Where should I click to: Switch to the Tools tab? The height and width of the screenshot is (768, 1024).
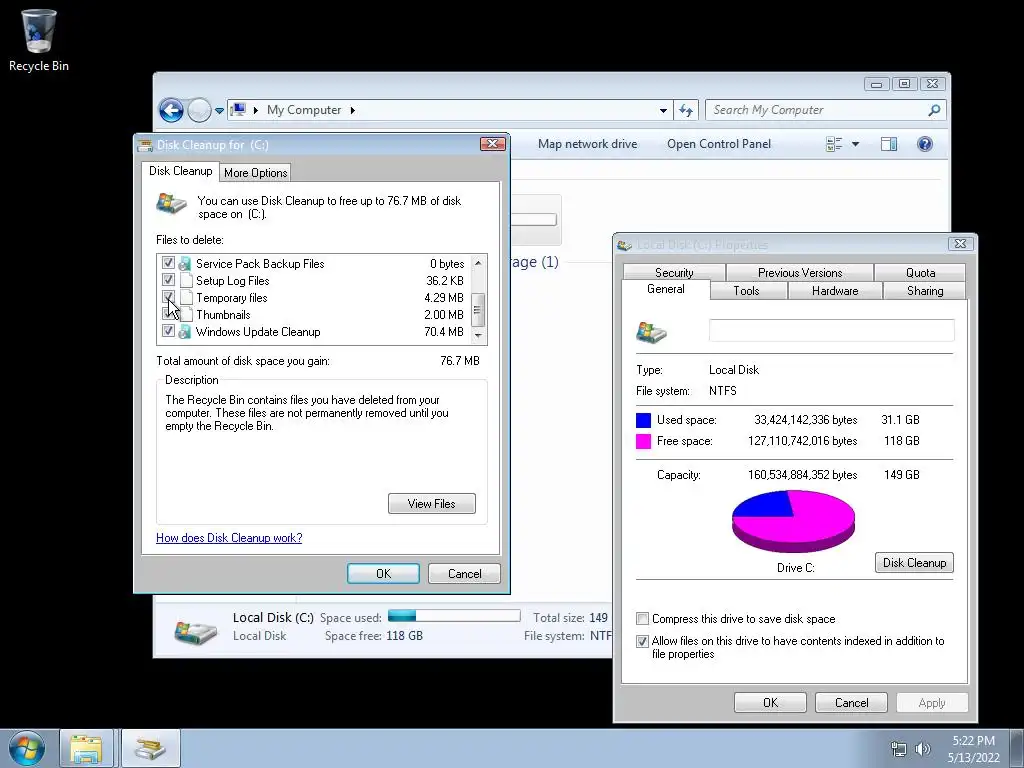point(746,291)
